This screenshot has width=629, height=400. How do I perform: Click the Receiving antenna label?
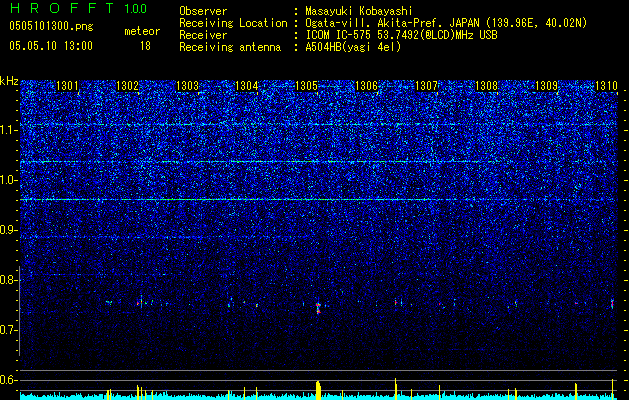230,47
